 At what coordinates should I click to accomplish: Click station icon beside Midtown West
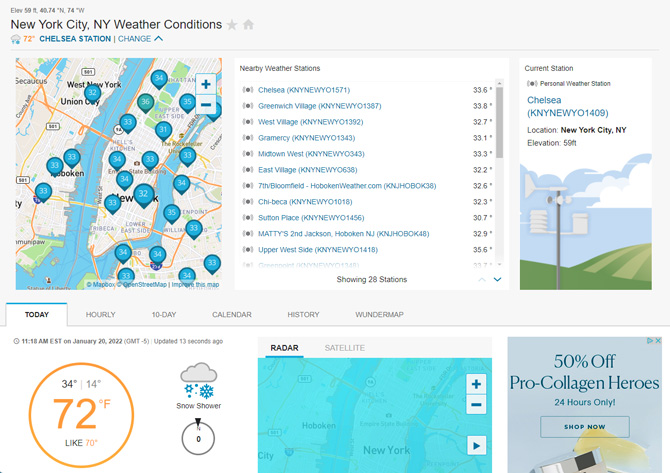(x=248, y=153)
